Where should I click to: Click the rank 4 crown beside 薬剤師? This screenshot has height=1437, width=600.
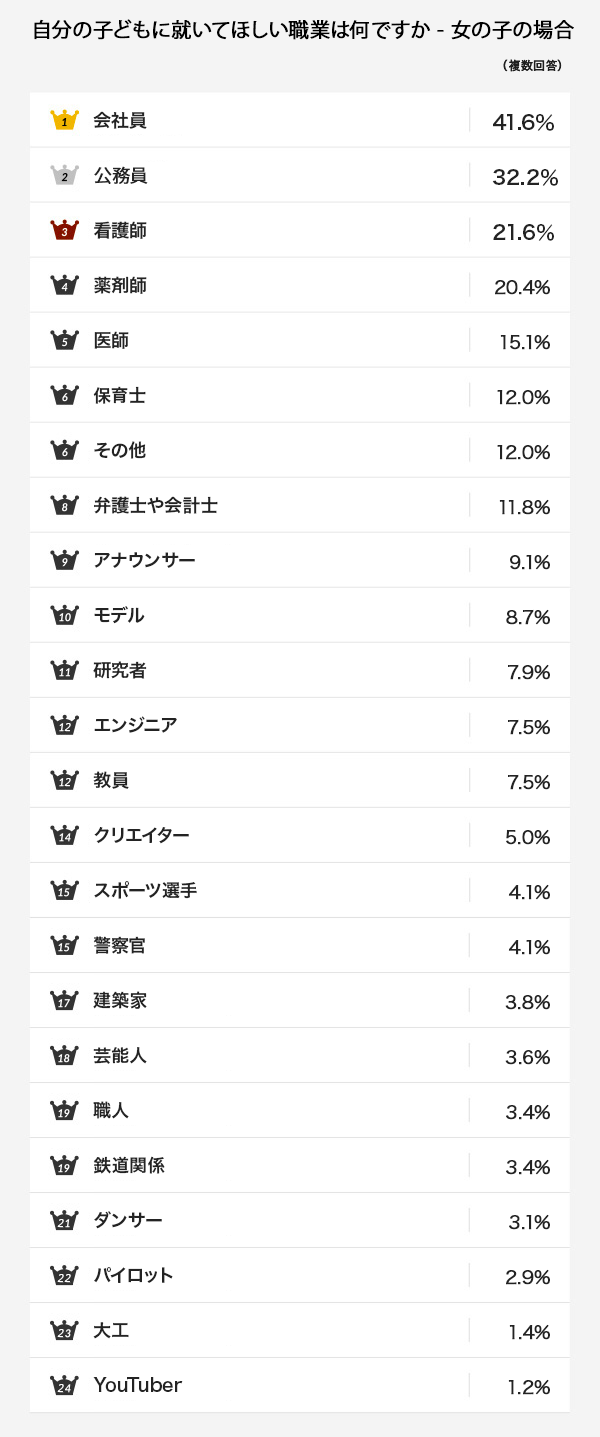point(65,285)
